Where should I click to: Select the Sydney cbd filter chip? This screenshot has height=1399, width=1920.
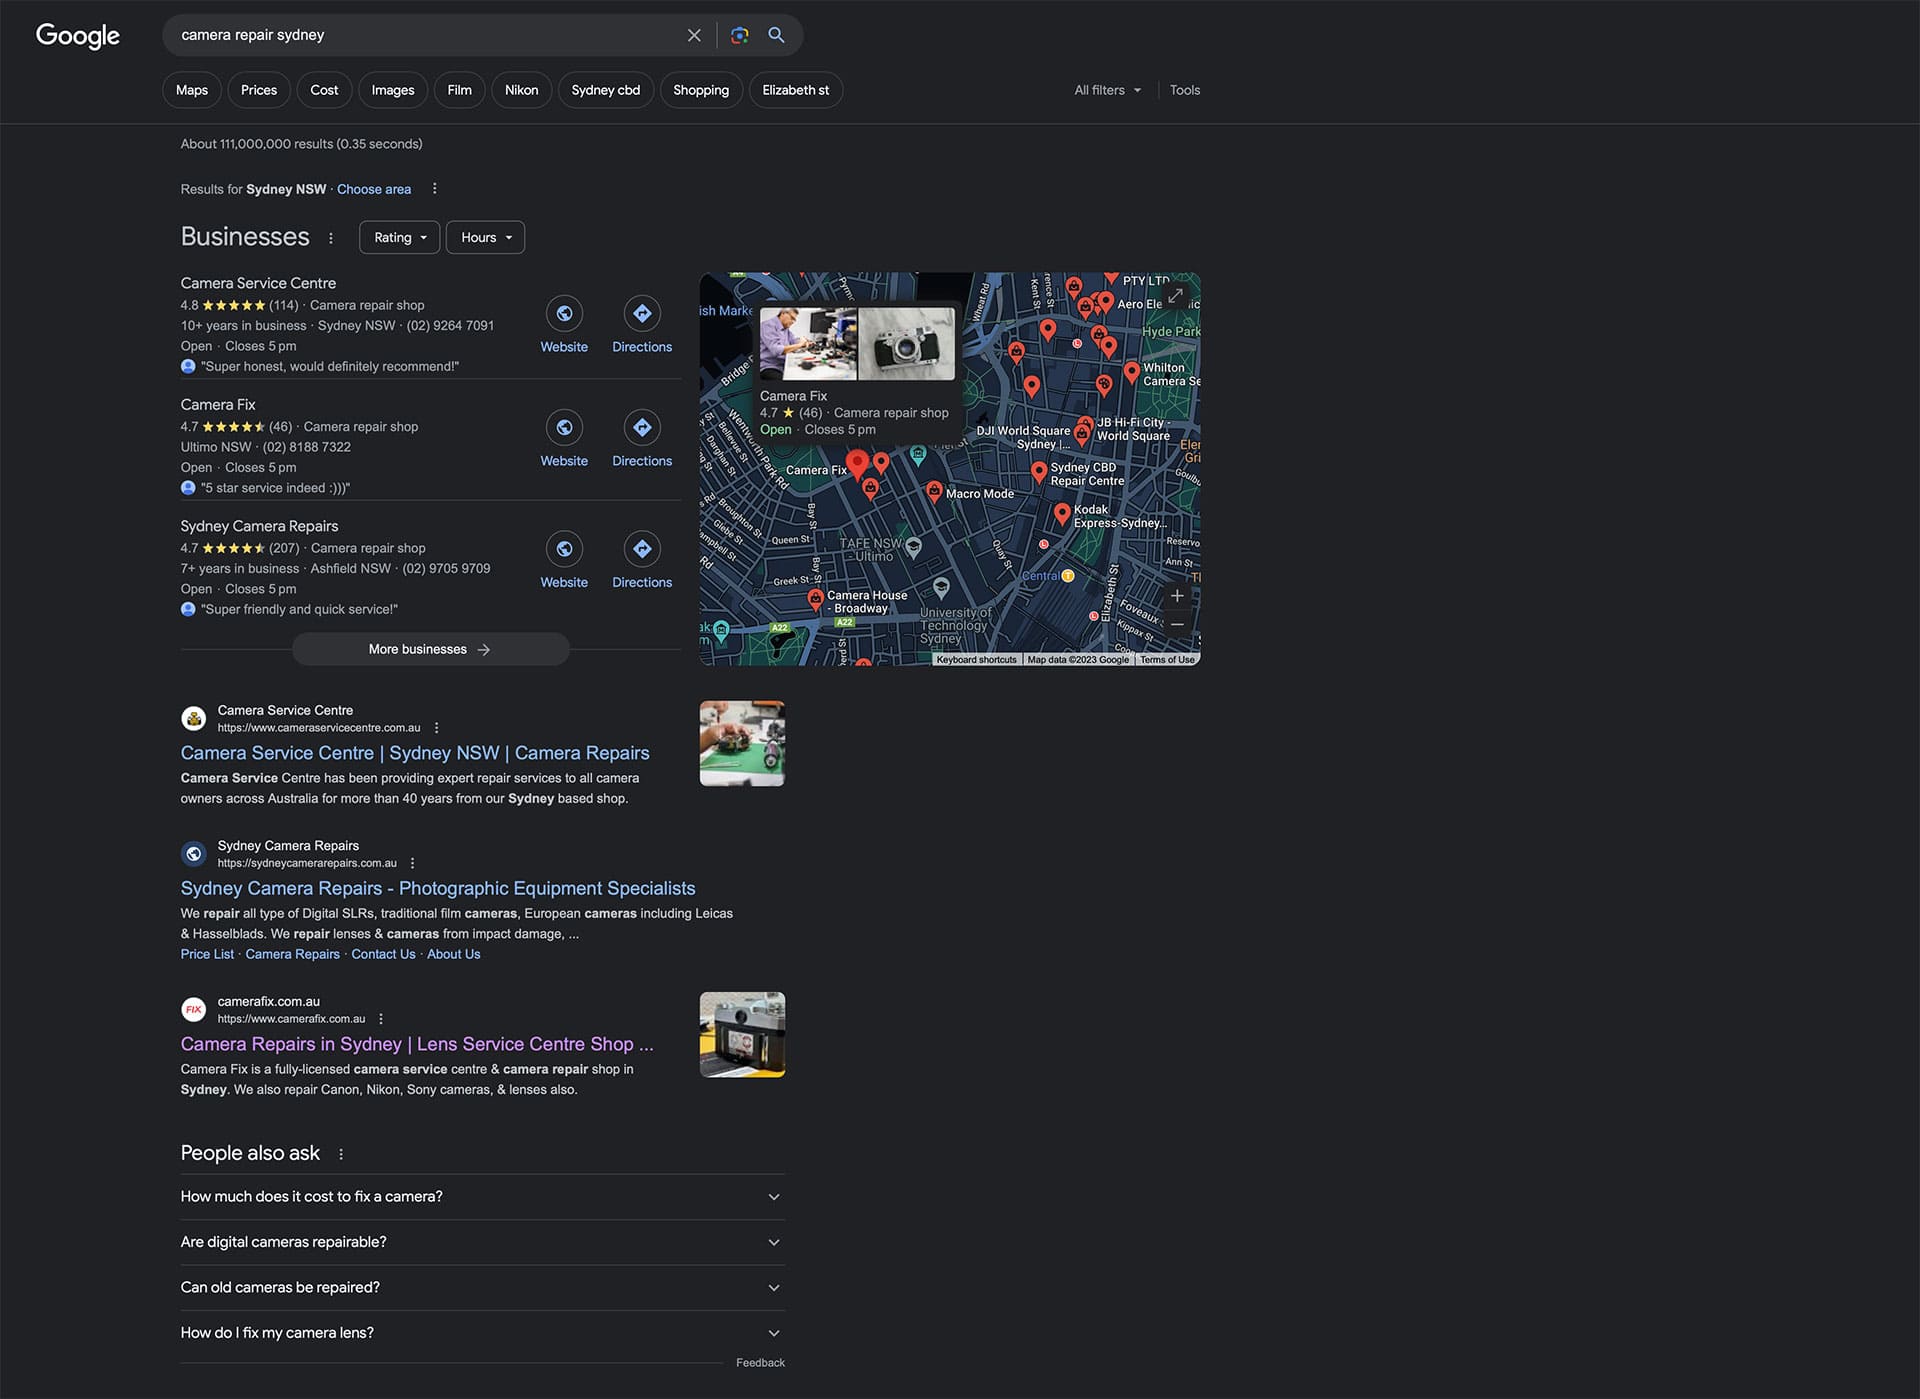pos(606,90)
